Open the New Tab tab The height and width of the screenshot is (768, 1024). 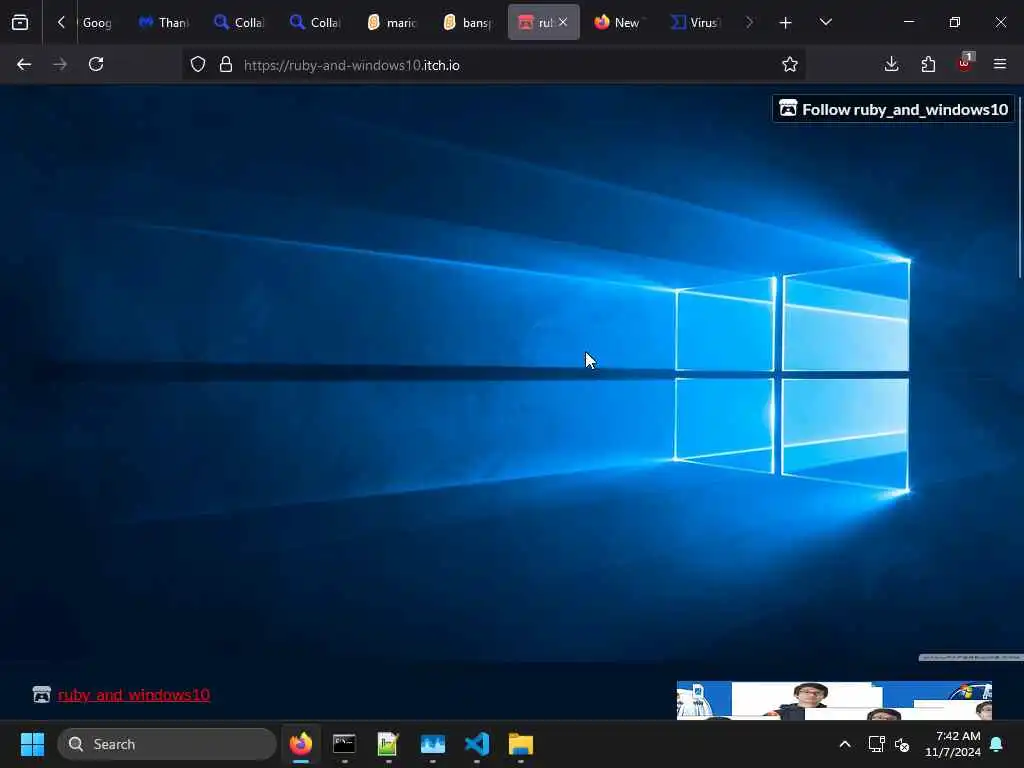[x=618, y=23]
